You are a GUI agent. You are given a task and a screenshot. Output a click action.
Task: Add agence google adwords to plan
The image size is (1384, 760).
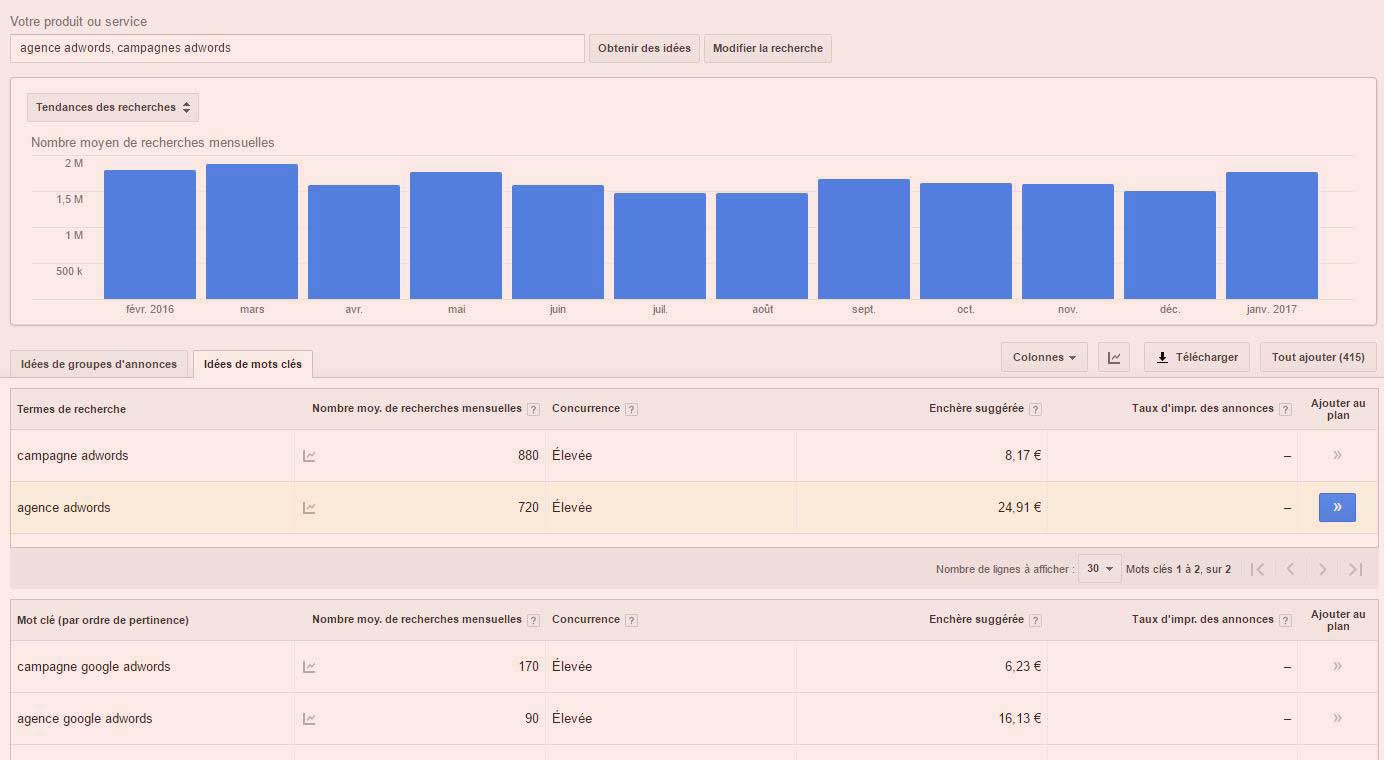click(x=1337, y=718)
